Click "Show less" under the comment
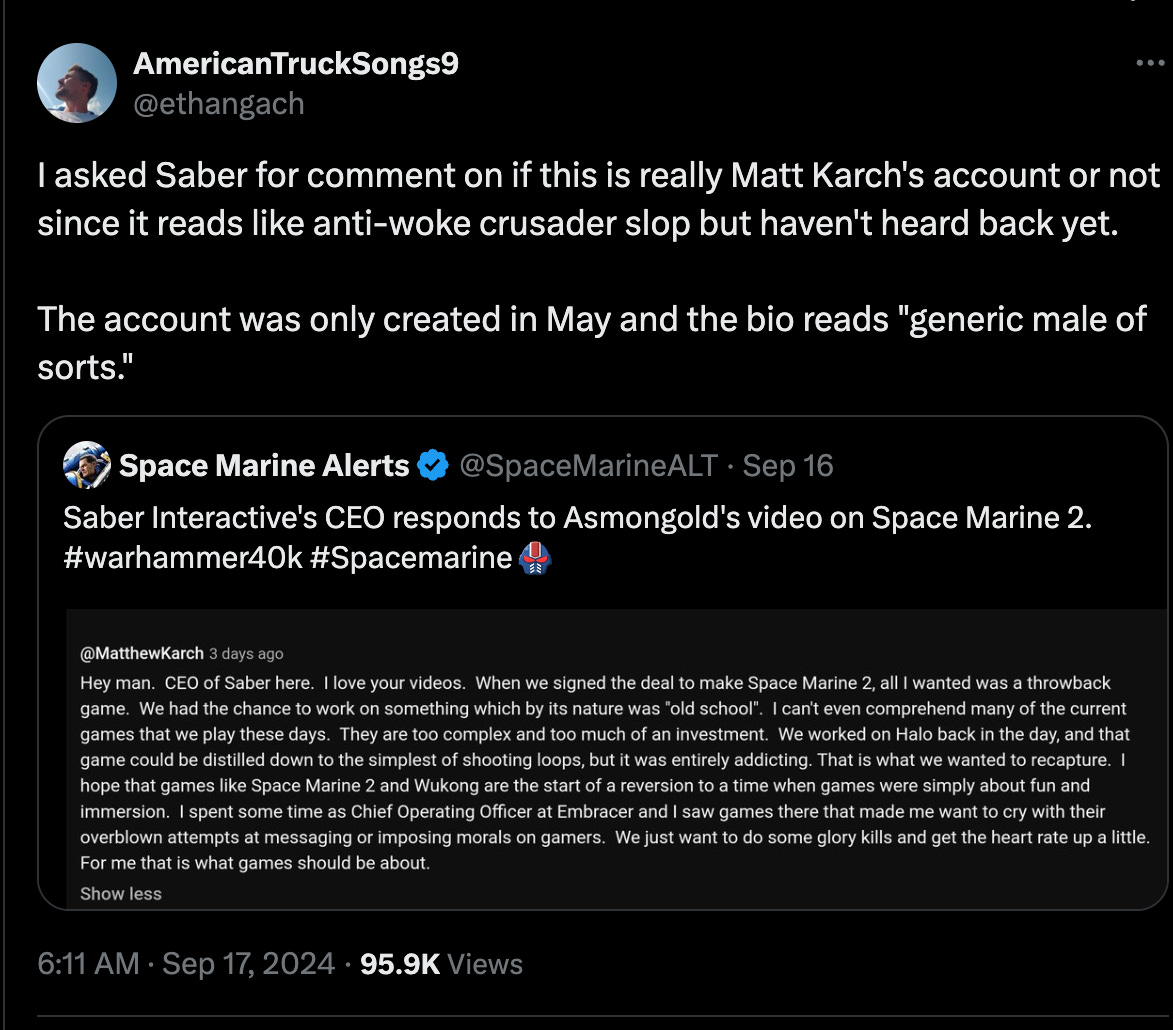 click(x=120, y=894)
